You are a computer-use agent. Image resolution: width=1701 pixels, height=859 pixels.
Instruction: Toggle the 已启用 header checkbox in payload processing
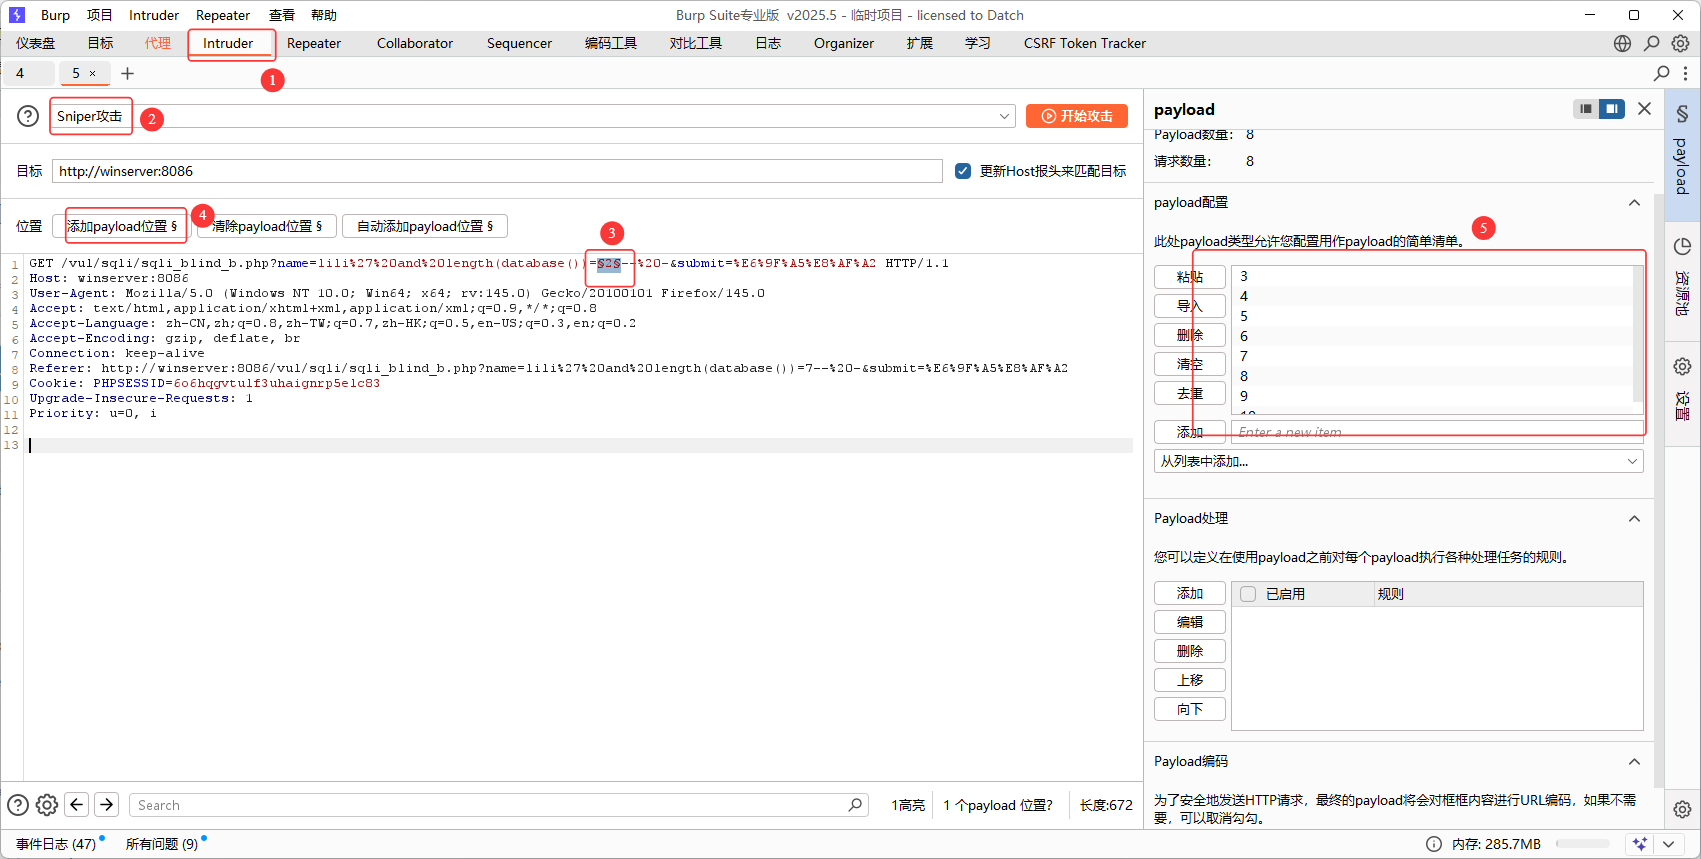[1248, 594]
